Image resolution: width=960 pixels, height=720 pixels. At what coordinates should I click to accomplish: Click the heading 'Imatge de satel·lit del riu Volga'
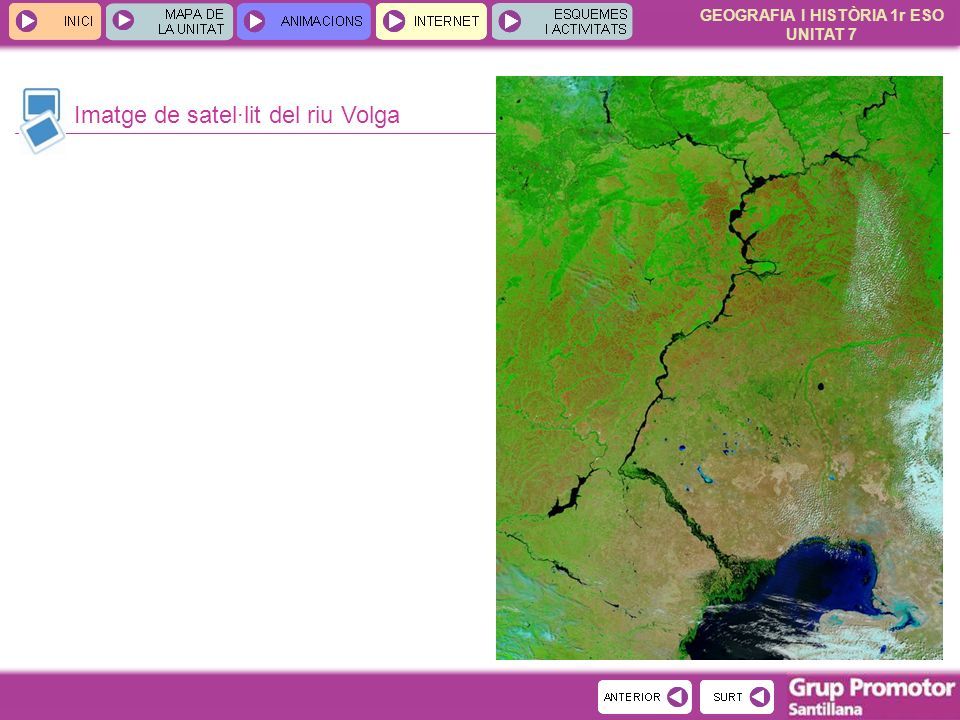pyautogui.click(x=237, y=115)
